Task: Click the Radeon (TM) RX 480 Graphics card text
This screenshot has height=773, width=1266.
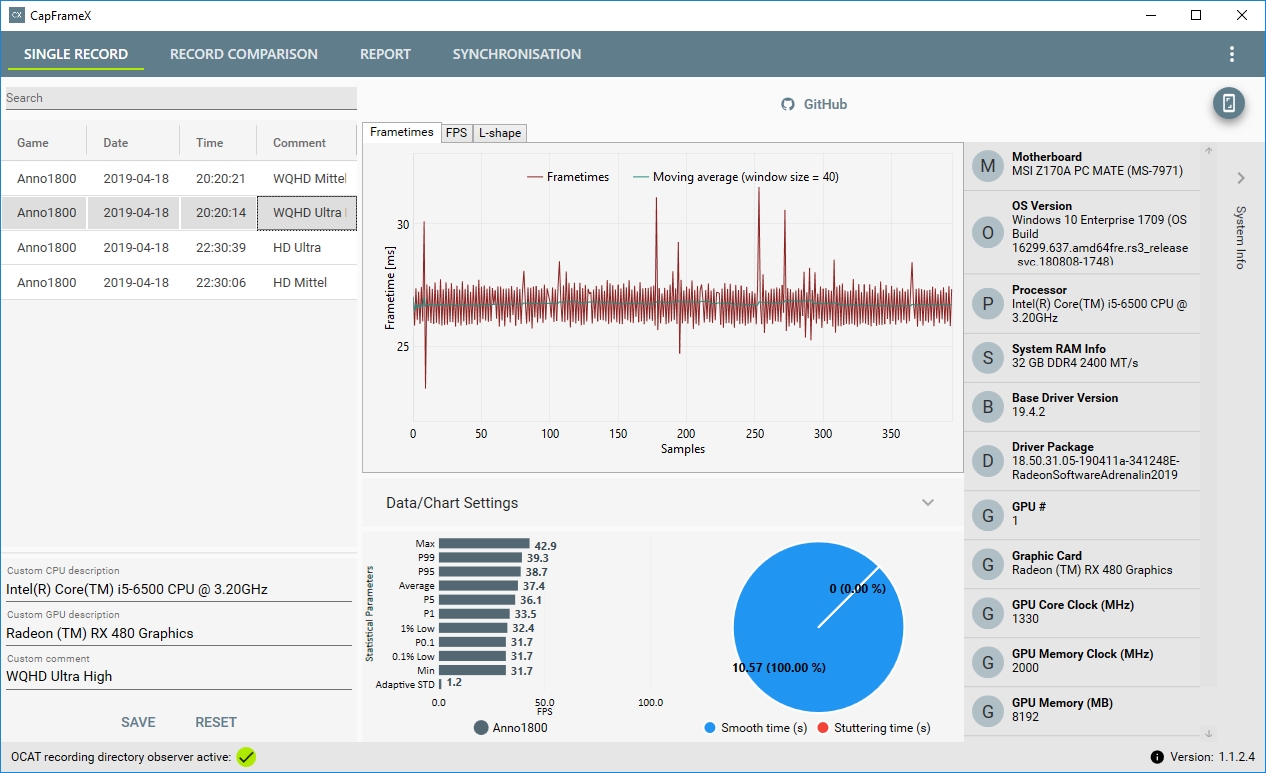Action: 1092,570
